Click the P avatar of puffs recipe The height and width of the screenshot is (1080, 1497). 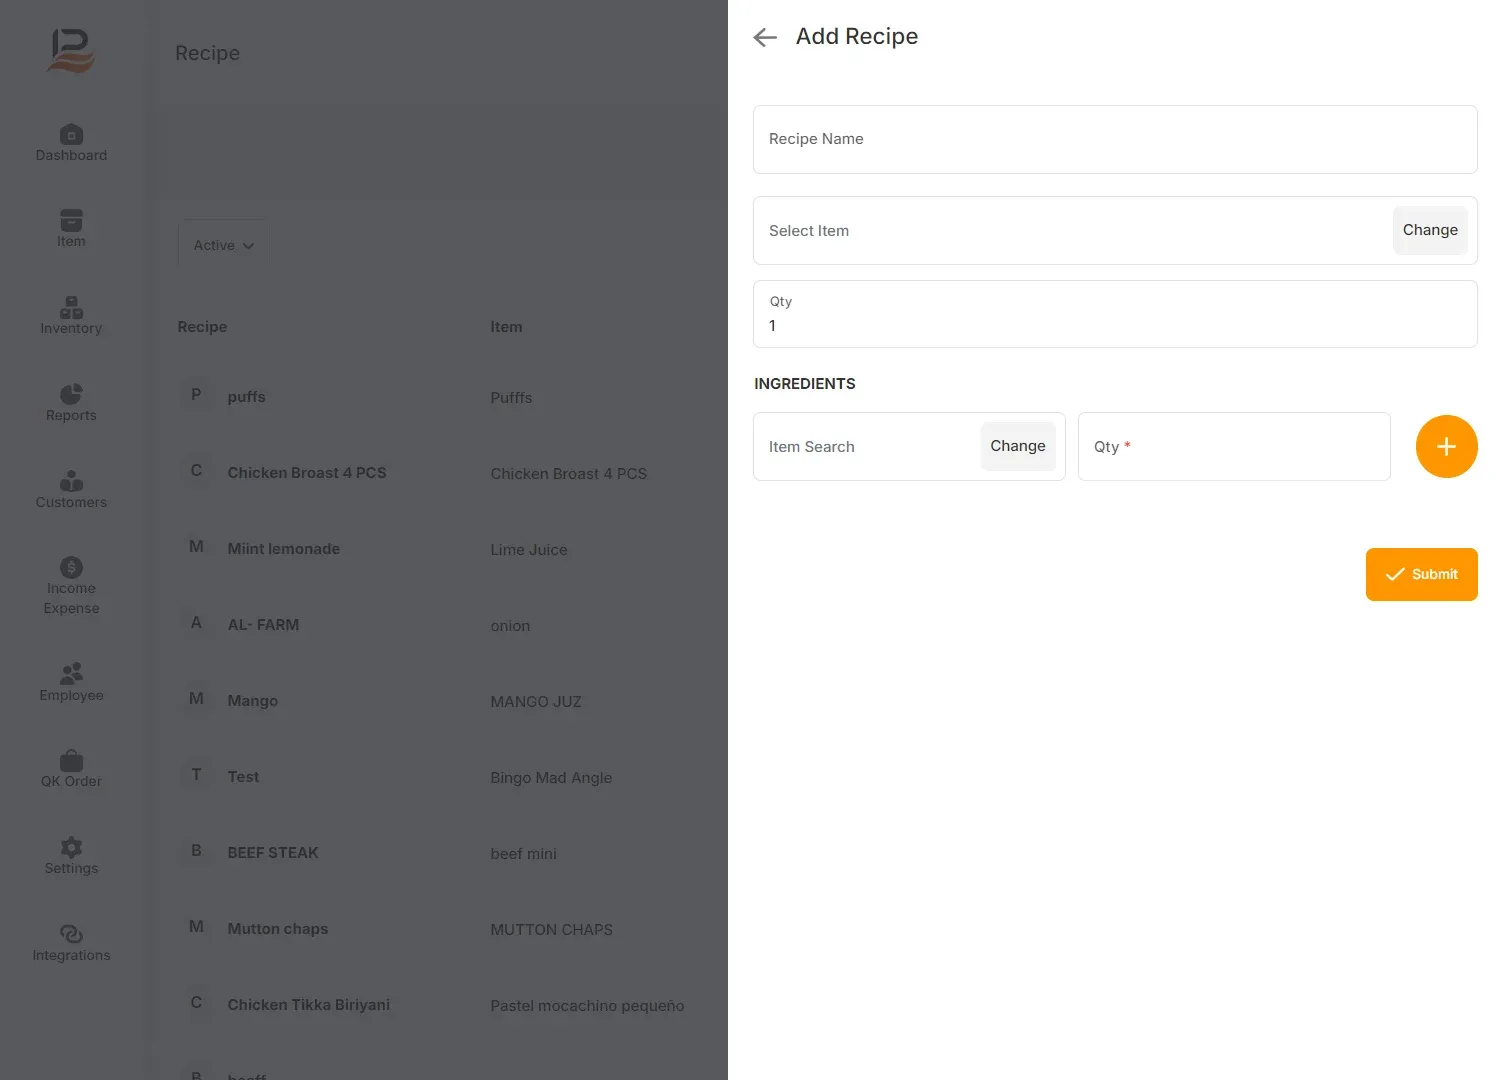[x=196, y=395]
